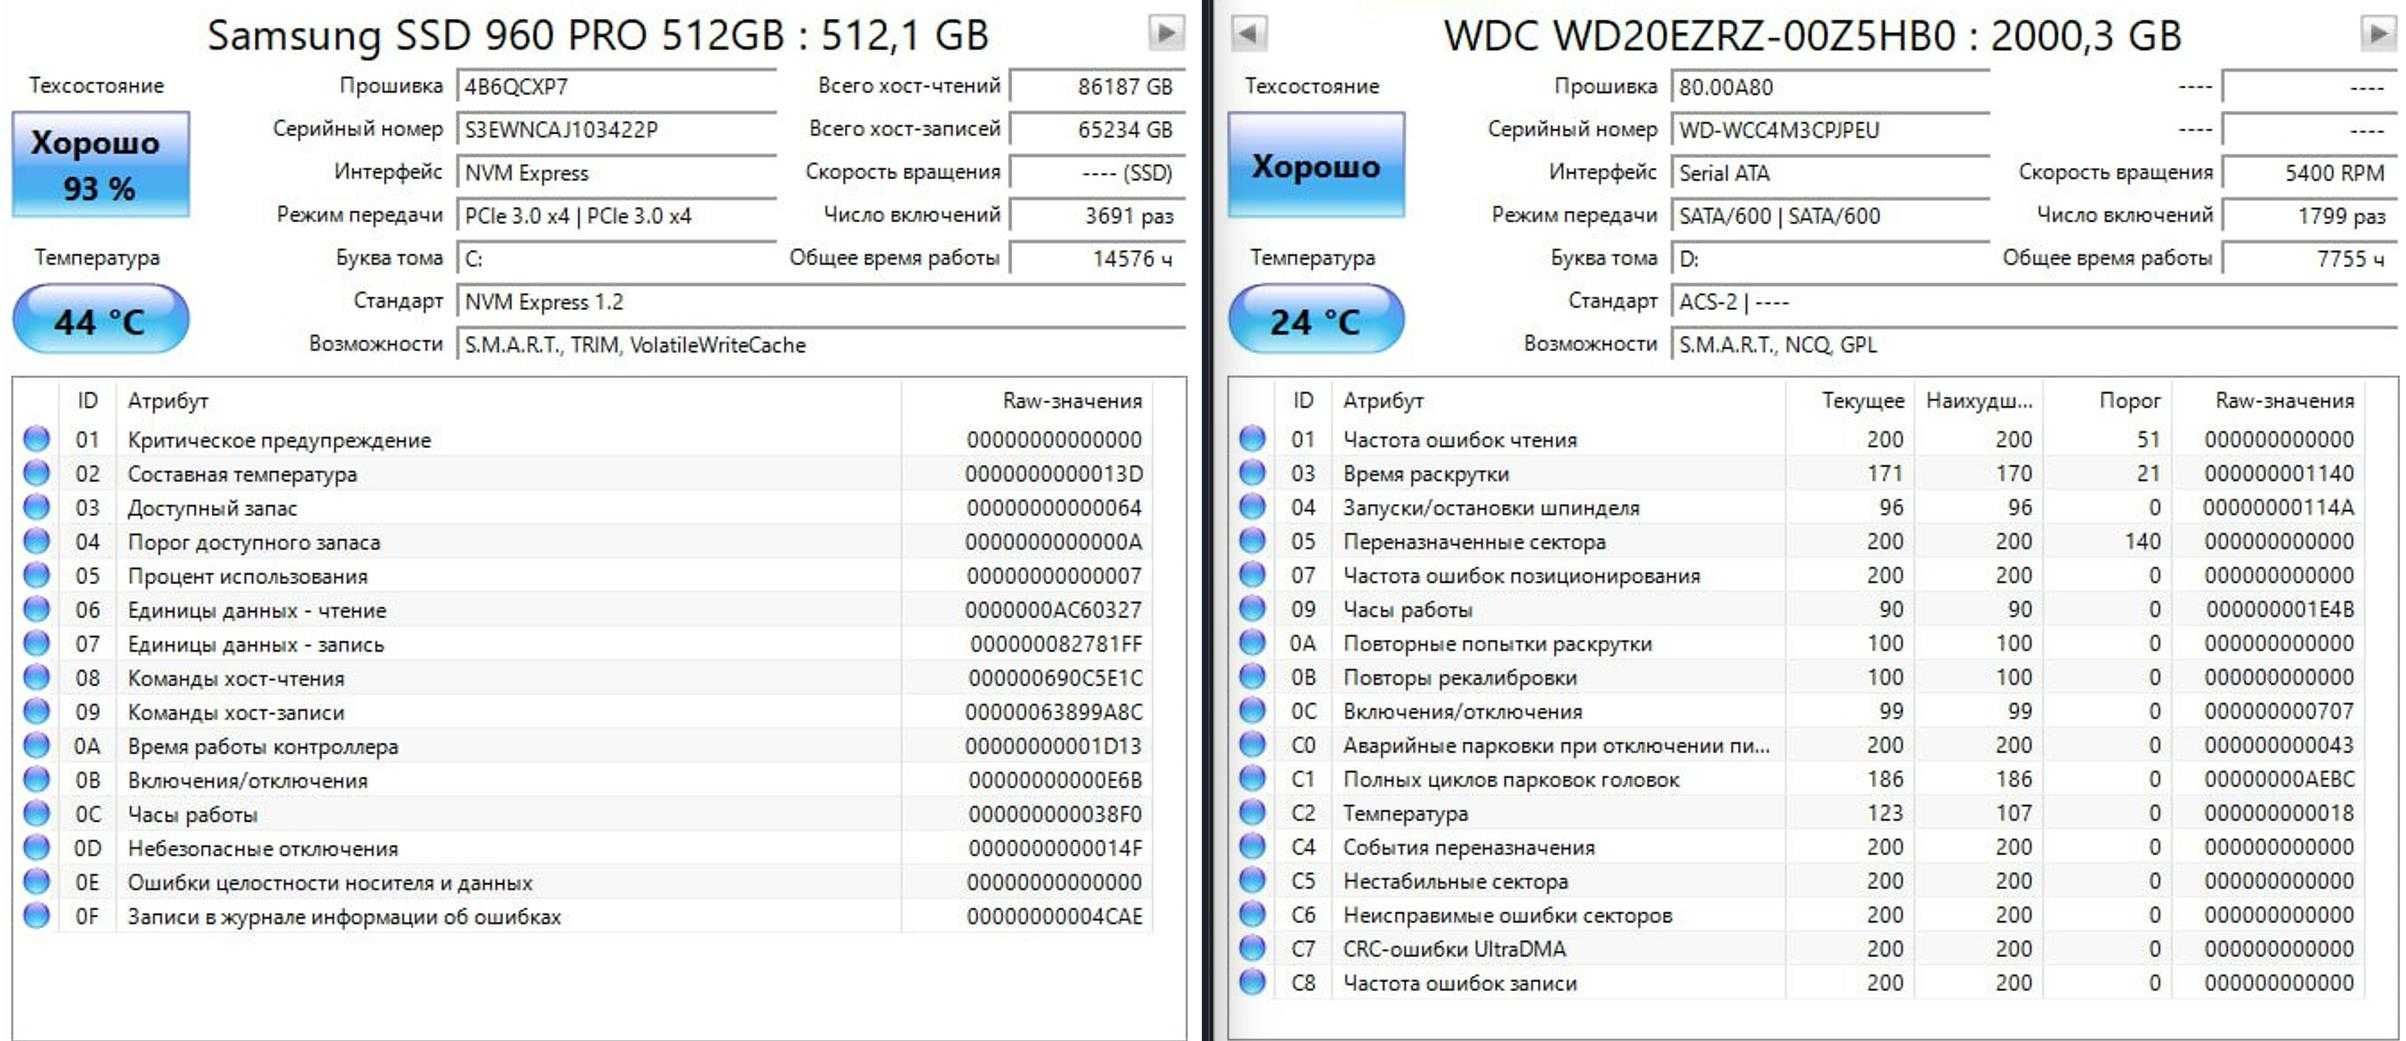Select row Неисправимые ошибки секторов

1797,915
